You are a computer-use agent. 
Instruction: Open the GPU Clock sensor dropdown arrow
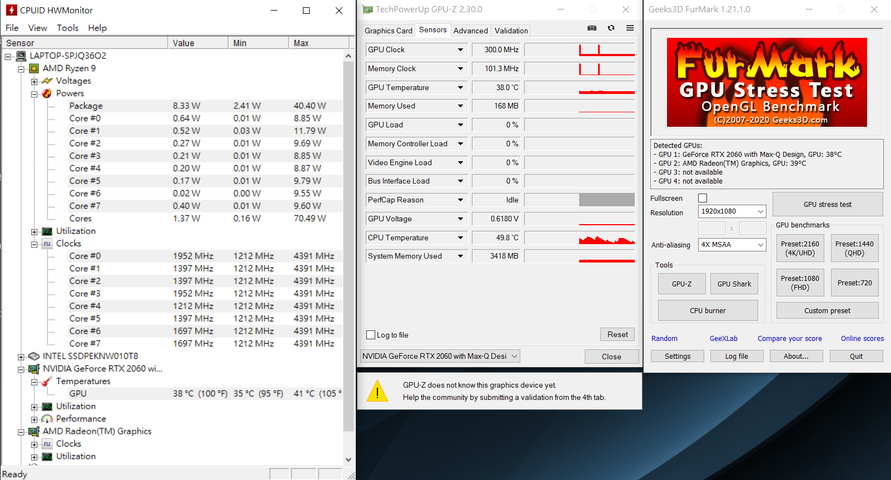460,50
